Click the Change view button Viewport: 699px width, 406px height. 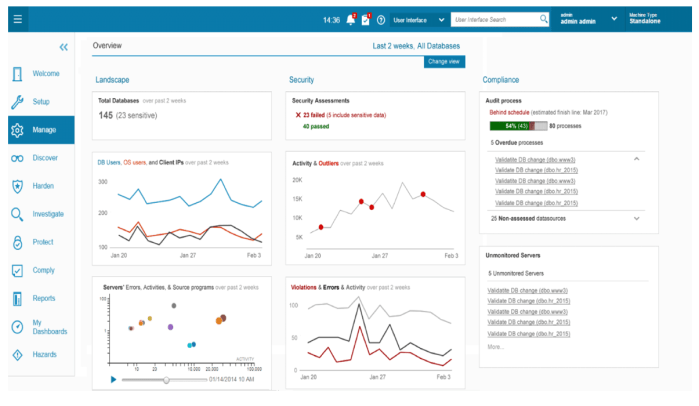coord(444,62)
